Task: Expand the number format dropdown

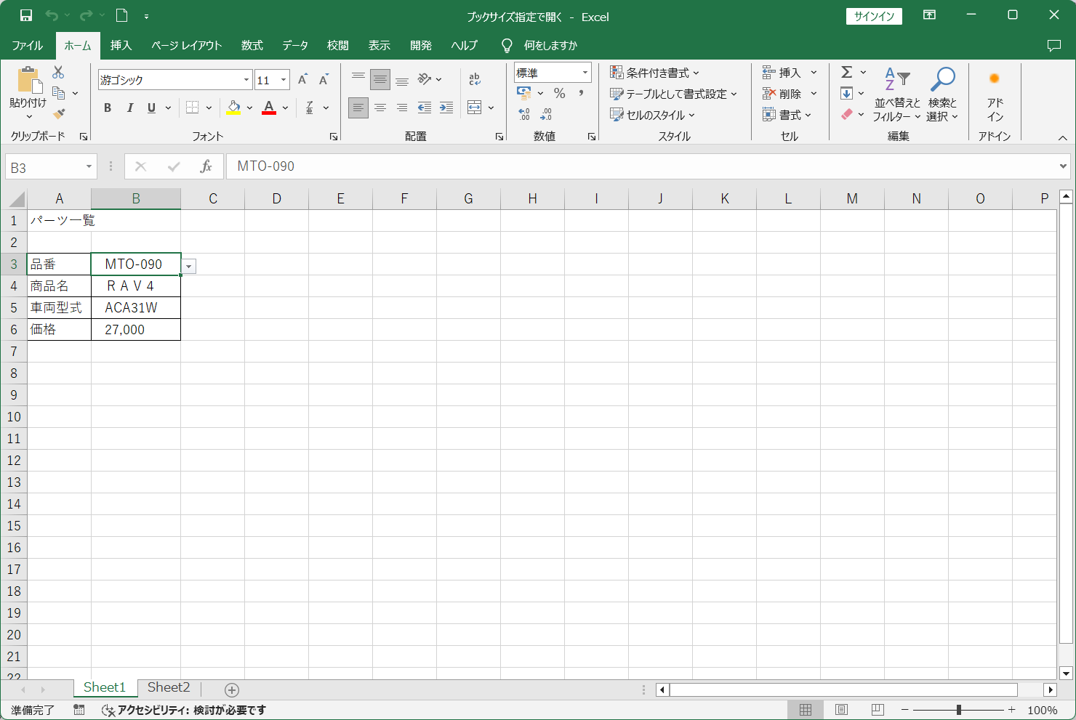Action: click(x=585, y=73)
